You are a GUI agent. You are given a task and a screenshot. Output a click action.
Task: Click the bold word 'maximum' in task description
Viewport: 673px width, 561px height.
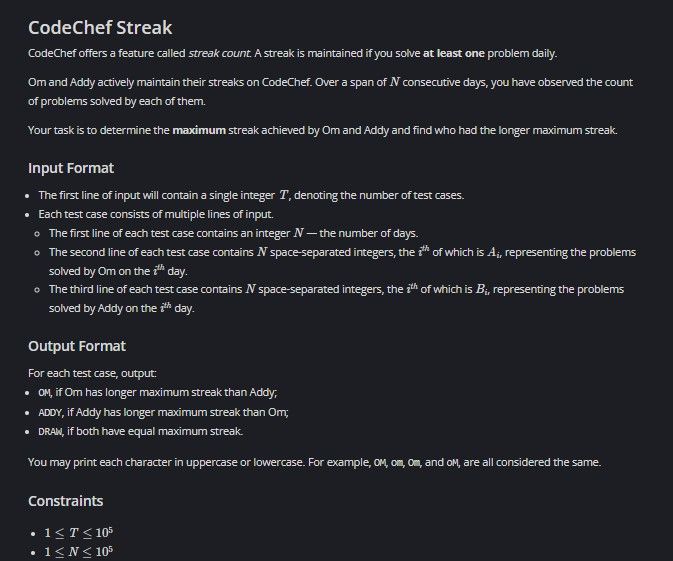[x=199, y=130]
